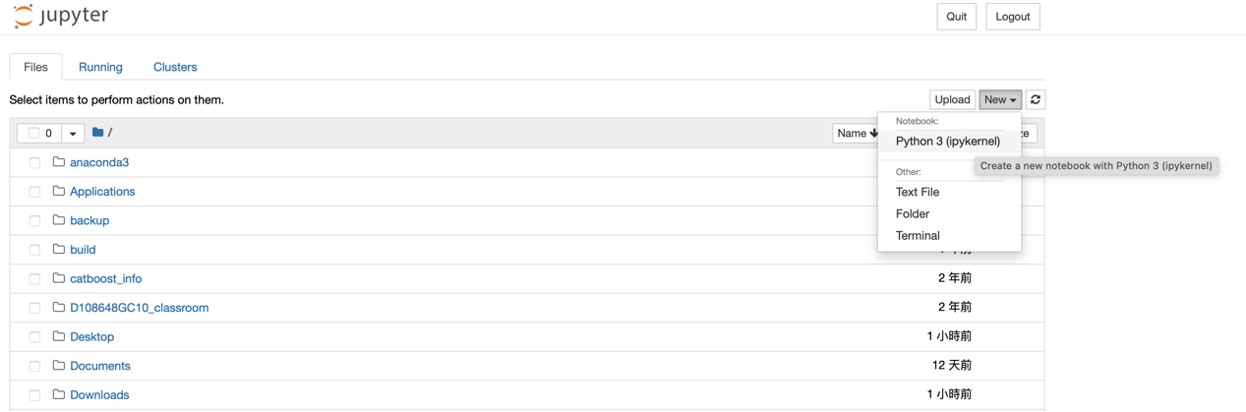Tick the checkbox for the backup folder

(35, 221)
